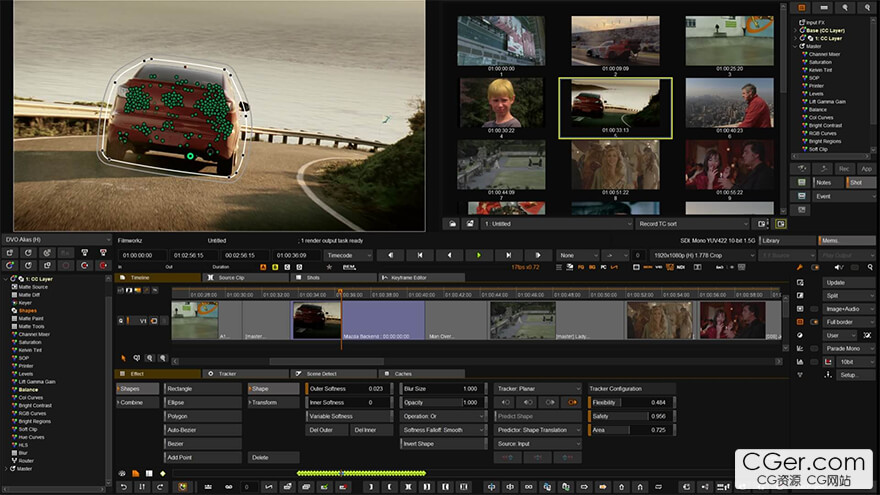The height and width of the screenshot is (495, 880).
Task: Toggle the switch next to Image+Audio
Action: pos(814,309)
